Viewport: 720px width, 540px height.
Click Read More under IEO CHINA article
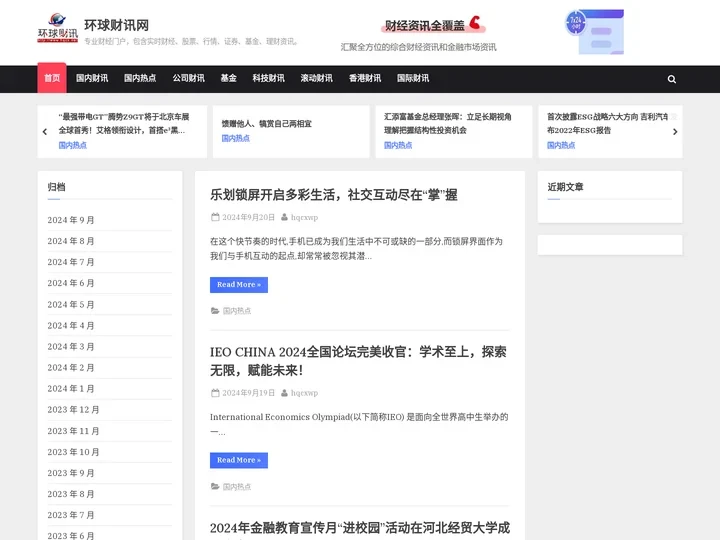[239, 460]
